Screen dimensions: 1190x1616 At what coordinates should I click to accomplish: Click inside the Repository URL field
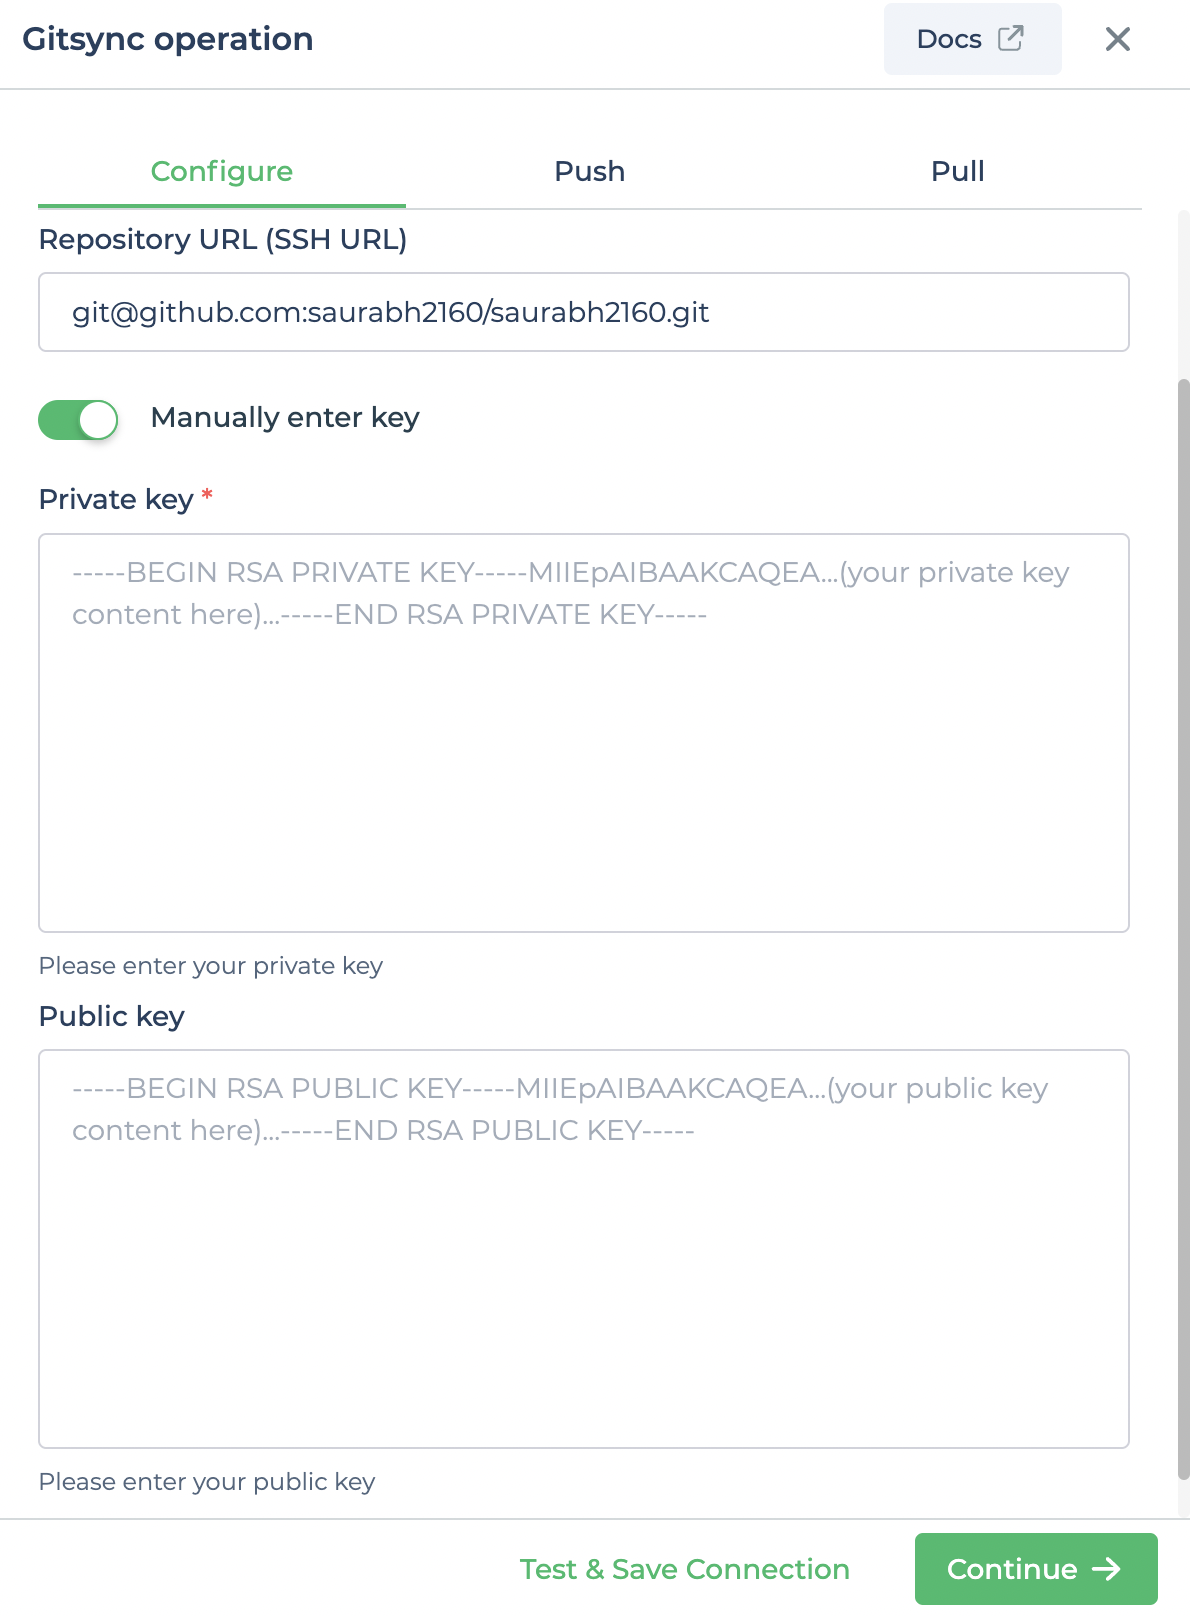click(x=583, y=312)
